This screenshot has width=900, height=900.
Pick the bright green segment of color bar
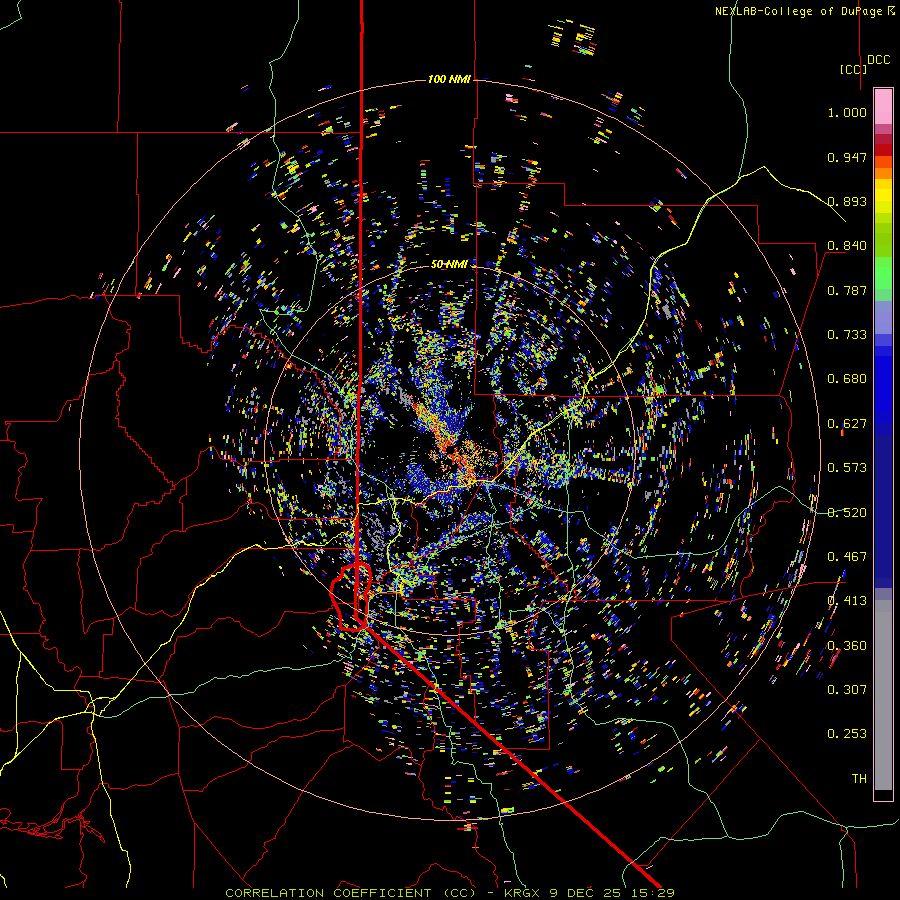pos(883,273)
